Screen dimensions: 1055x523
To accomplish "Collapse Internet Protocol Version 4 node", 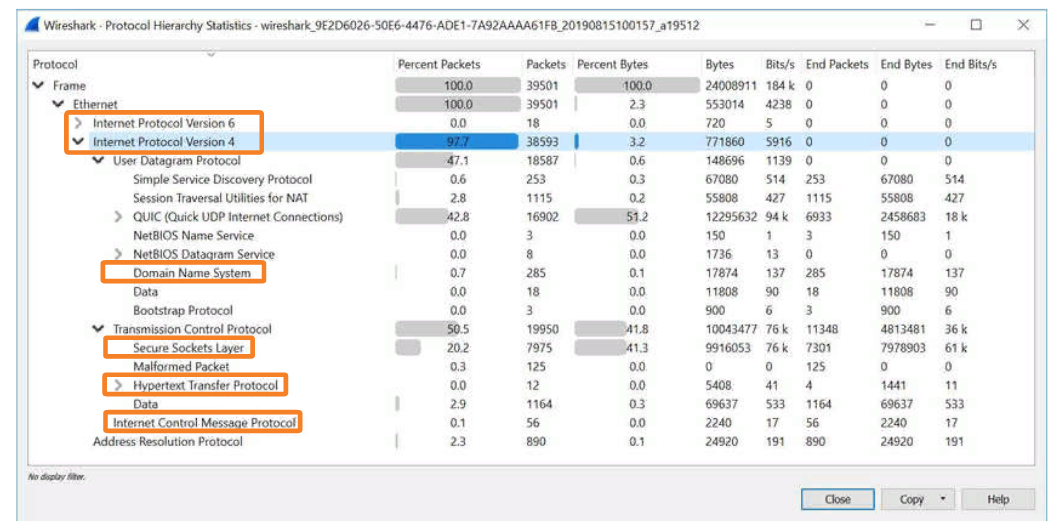I will (78, 141).
